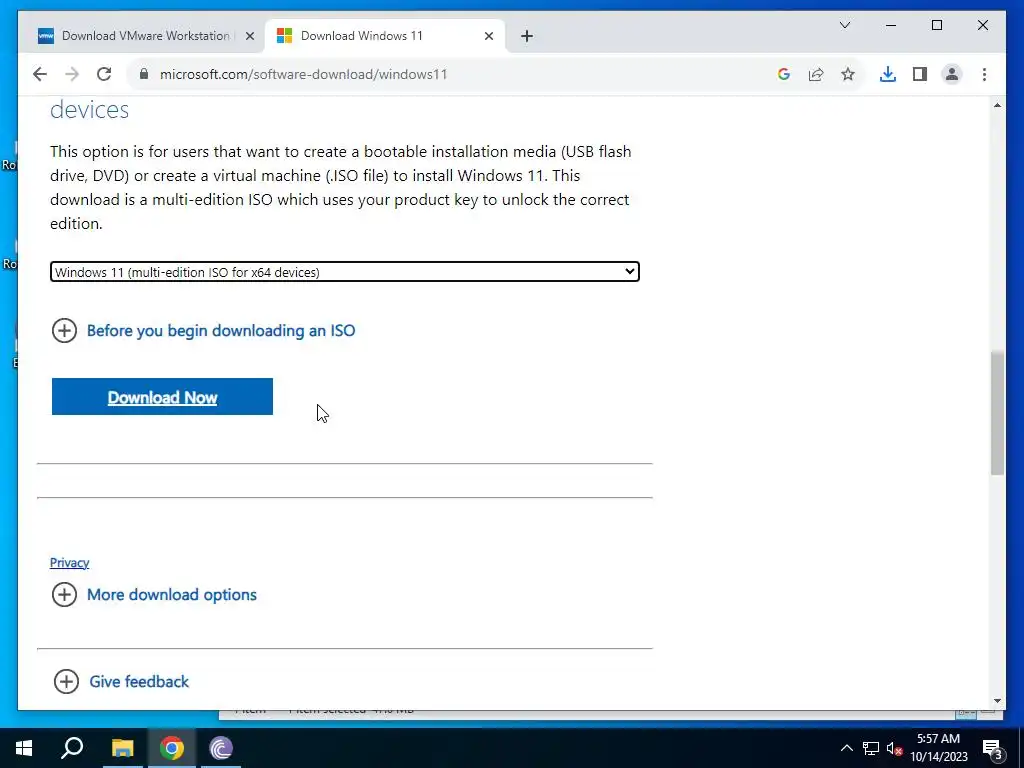Show hidden system tray icons
The image size is (1024, 768).
[x=846, y=748]
